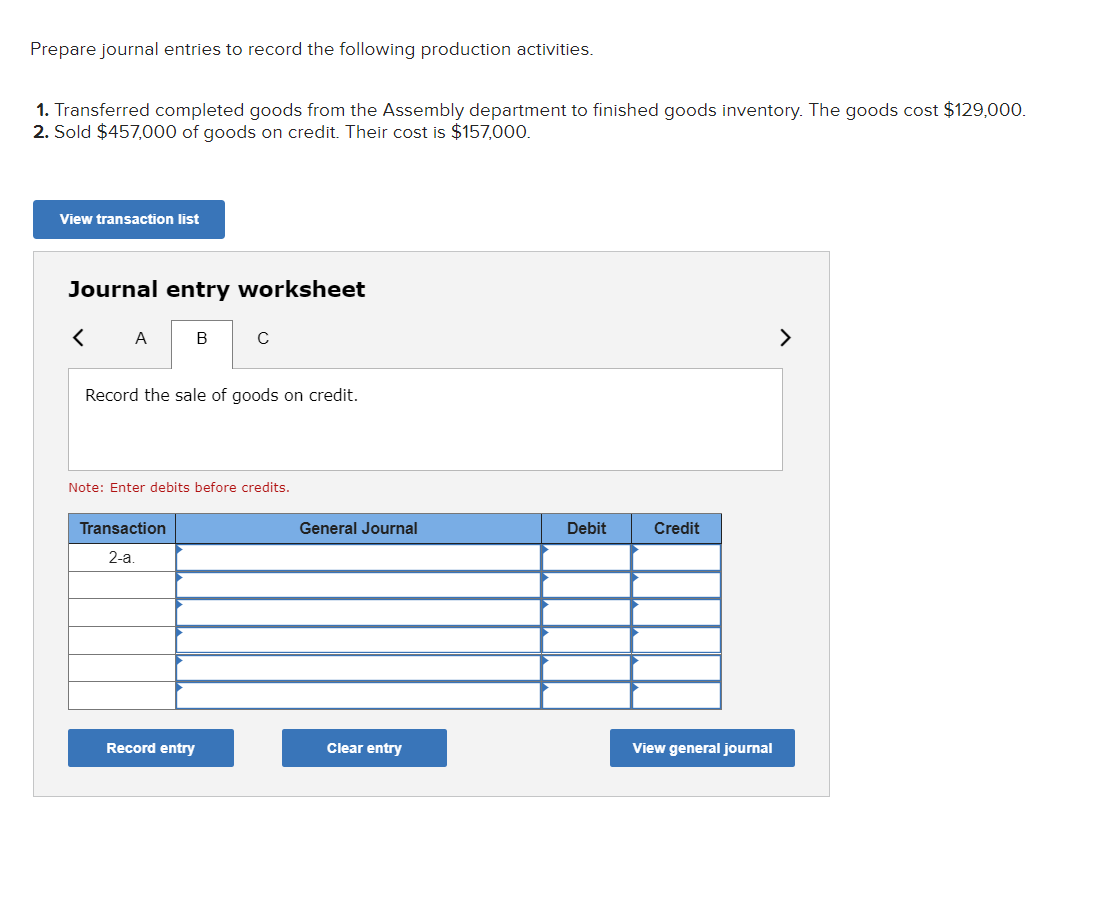Open the second row General Journal account dropdown
1102x898 pixels.
click(358, 585)
